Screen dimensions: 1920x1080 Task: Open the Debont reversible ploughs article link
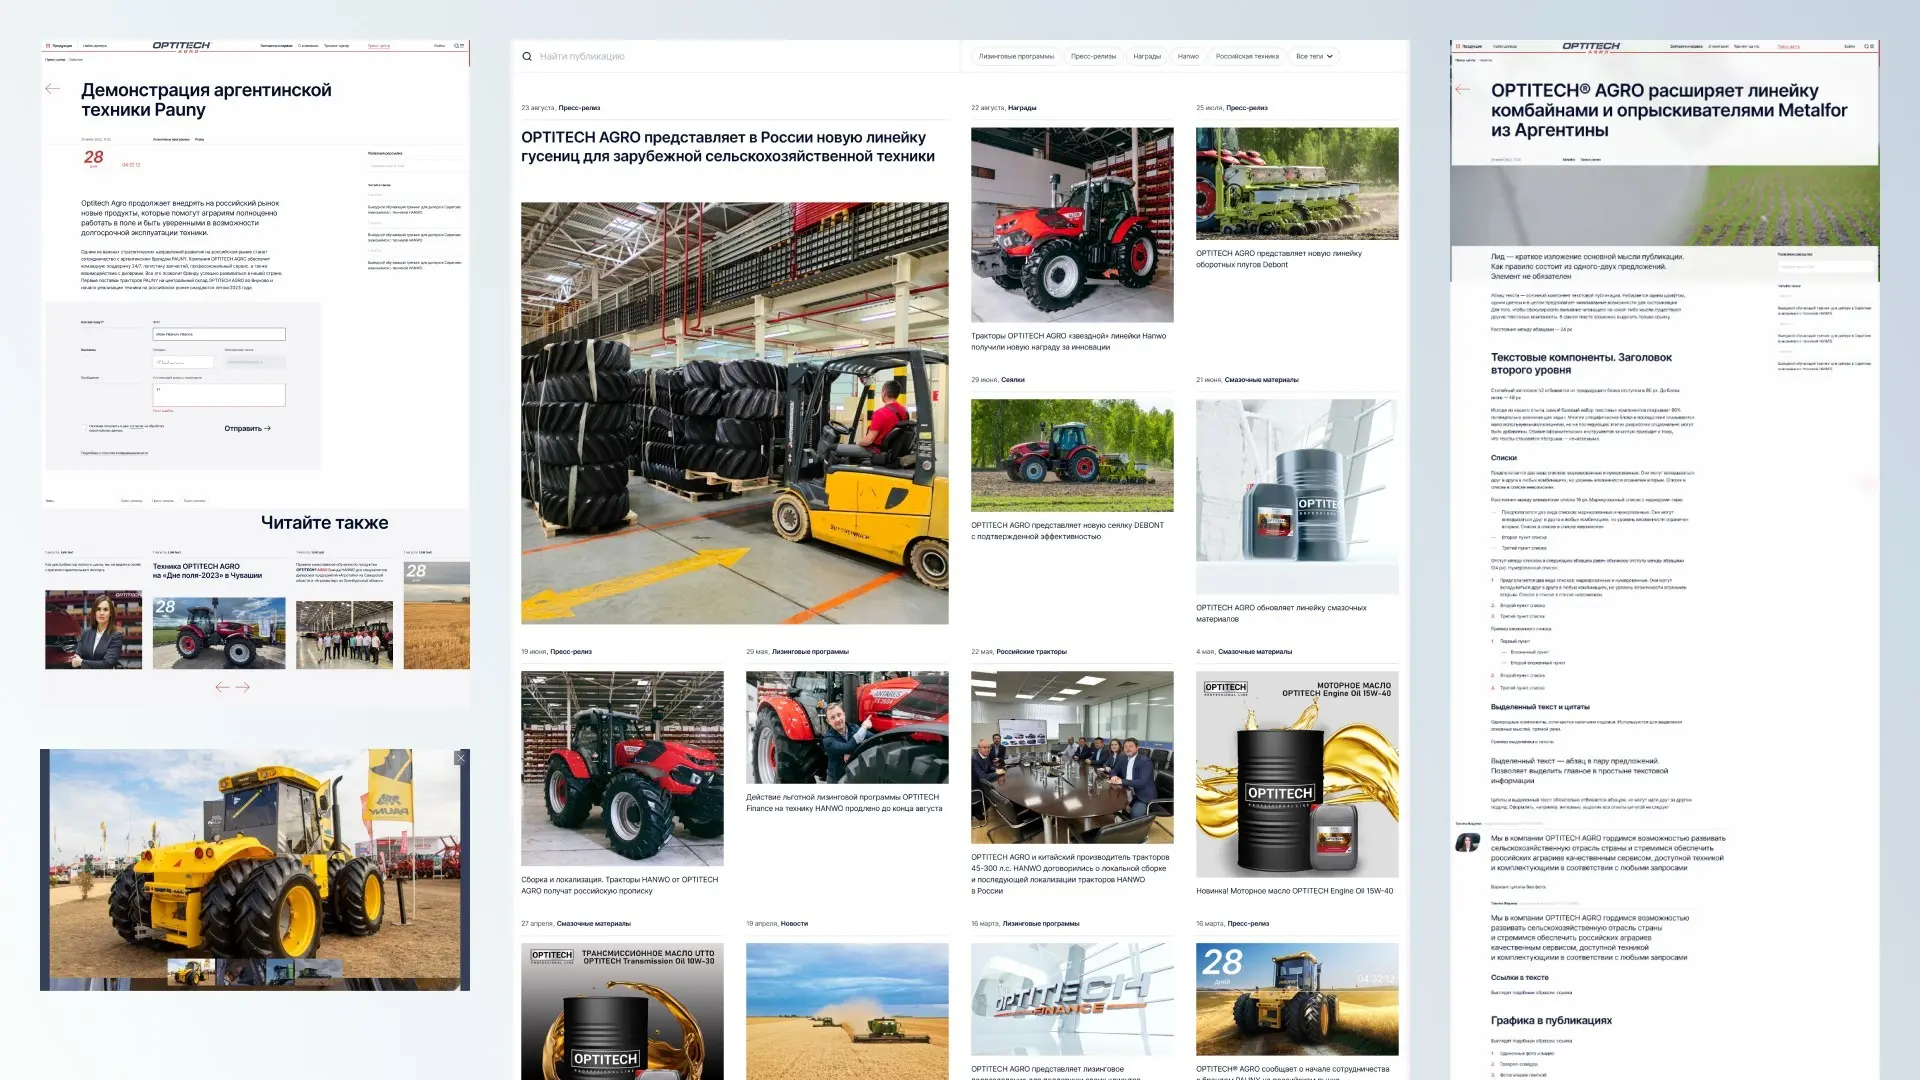pyautogui.click(x=1279, y=259)
